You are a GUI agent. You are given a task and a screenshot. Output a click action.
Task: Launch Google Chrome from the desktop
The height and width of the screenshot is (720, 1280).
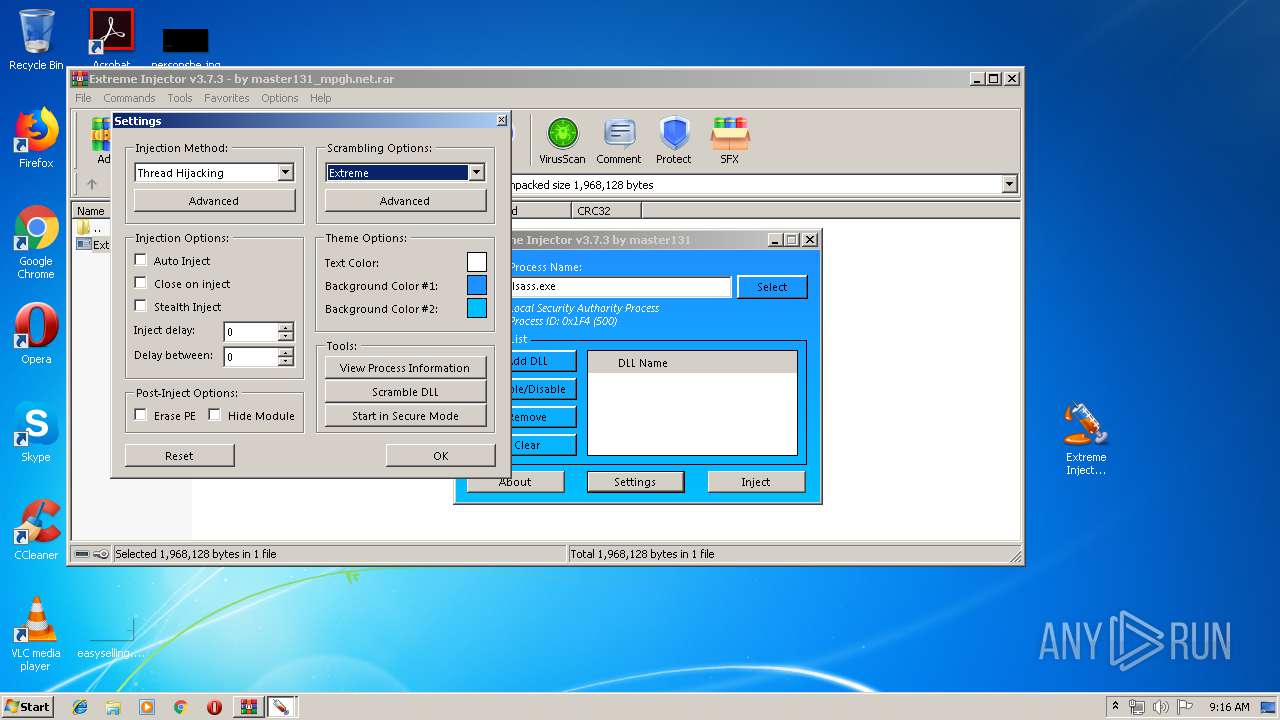click(x=36, y=243)
